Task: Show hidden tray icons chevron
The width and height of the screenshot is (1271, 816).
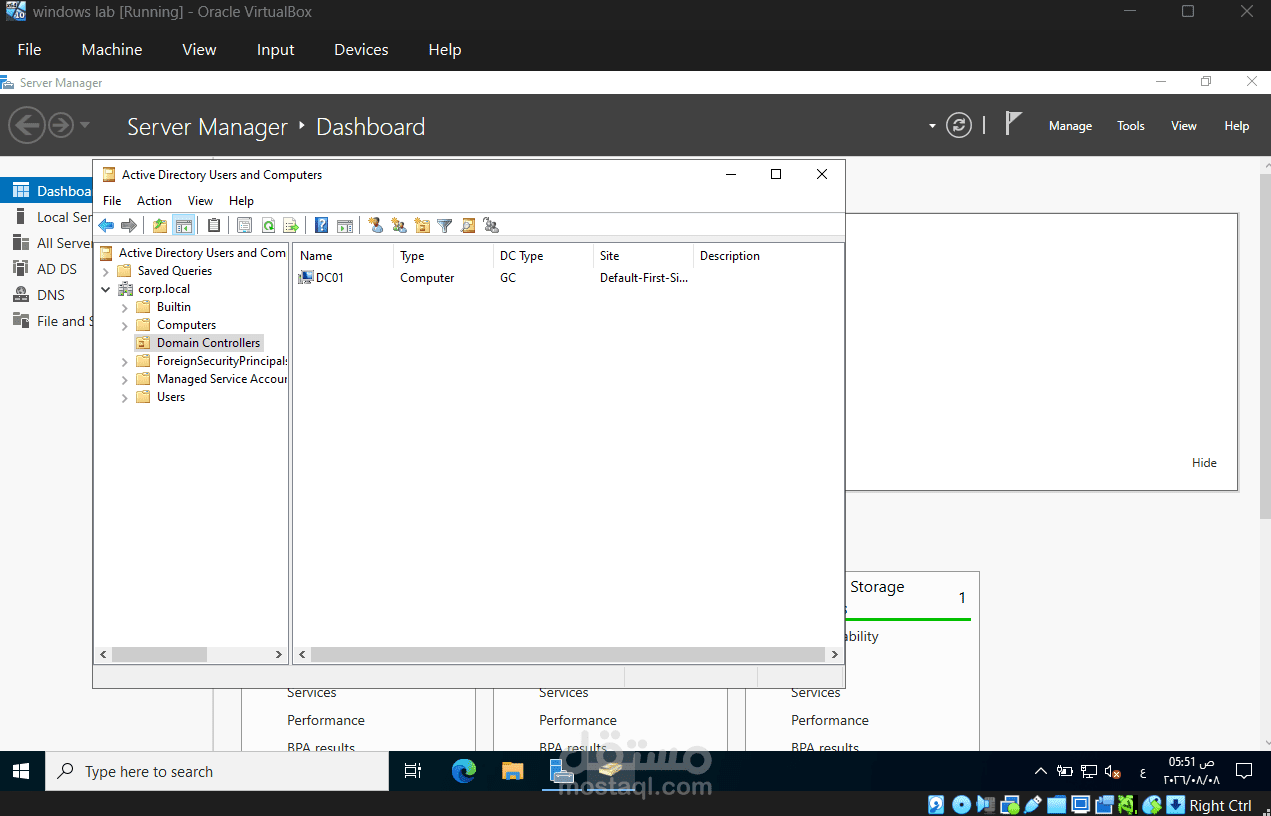Action: click(1041, 771)
